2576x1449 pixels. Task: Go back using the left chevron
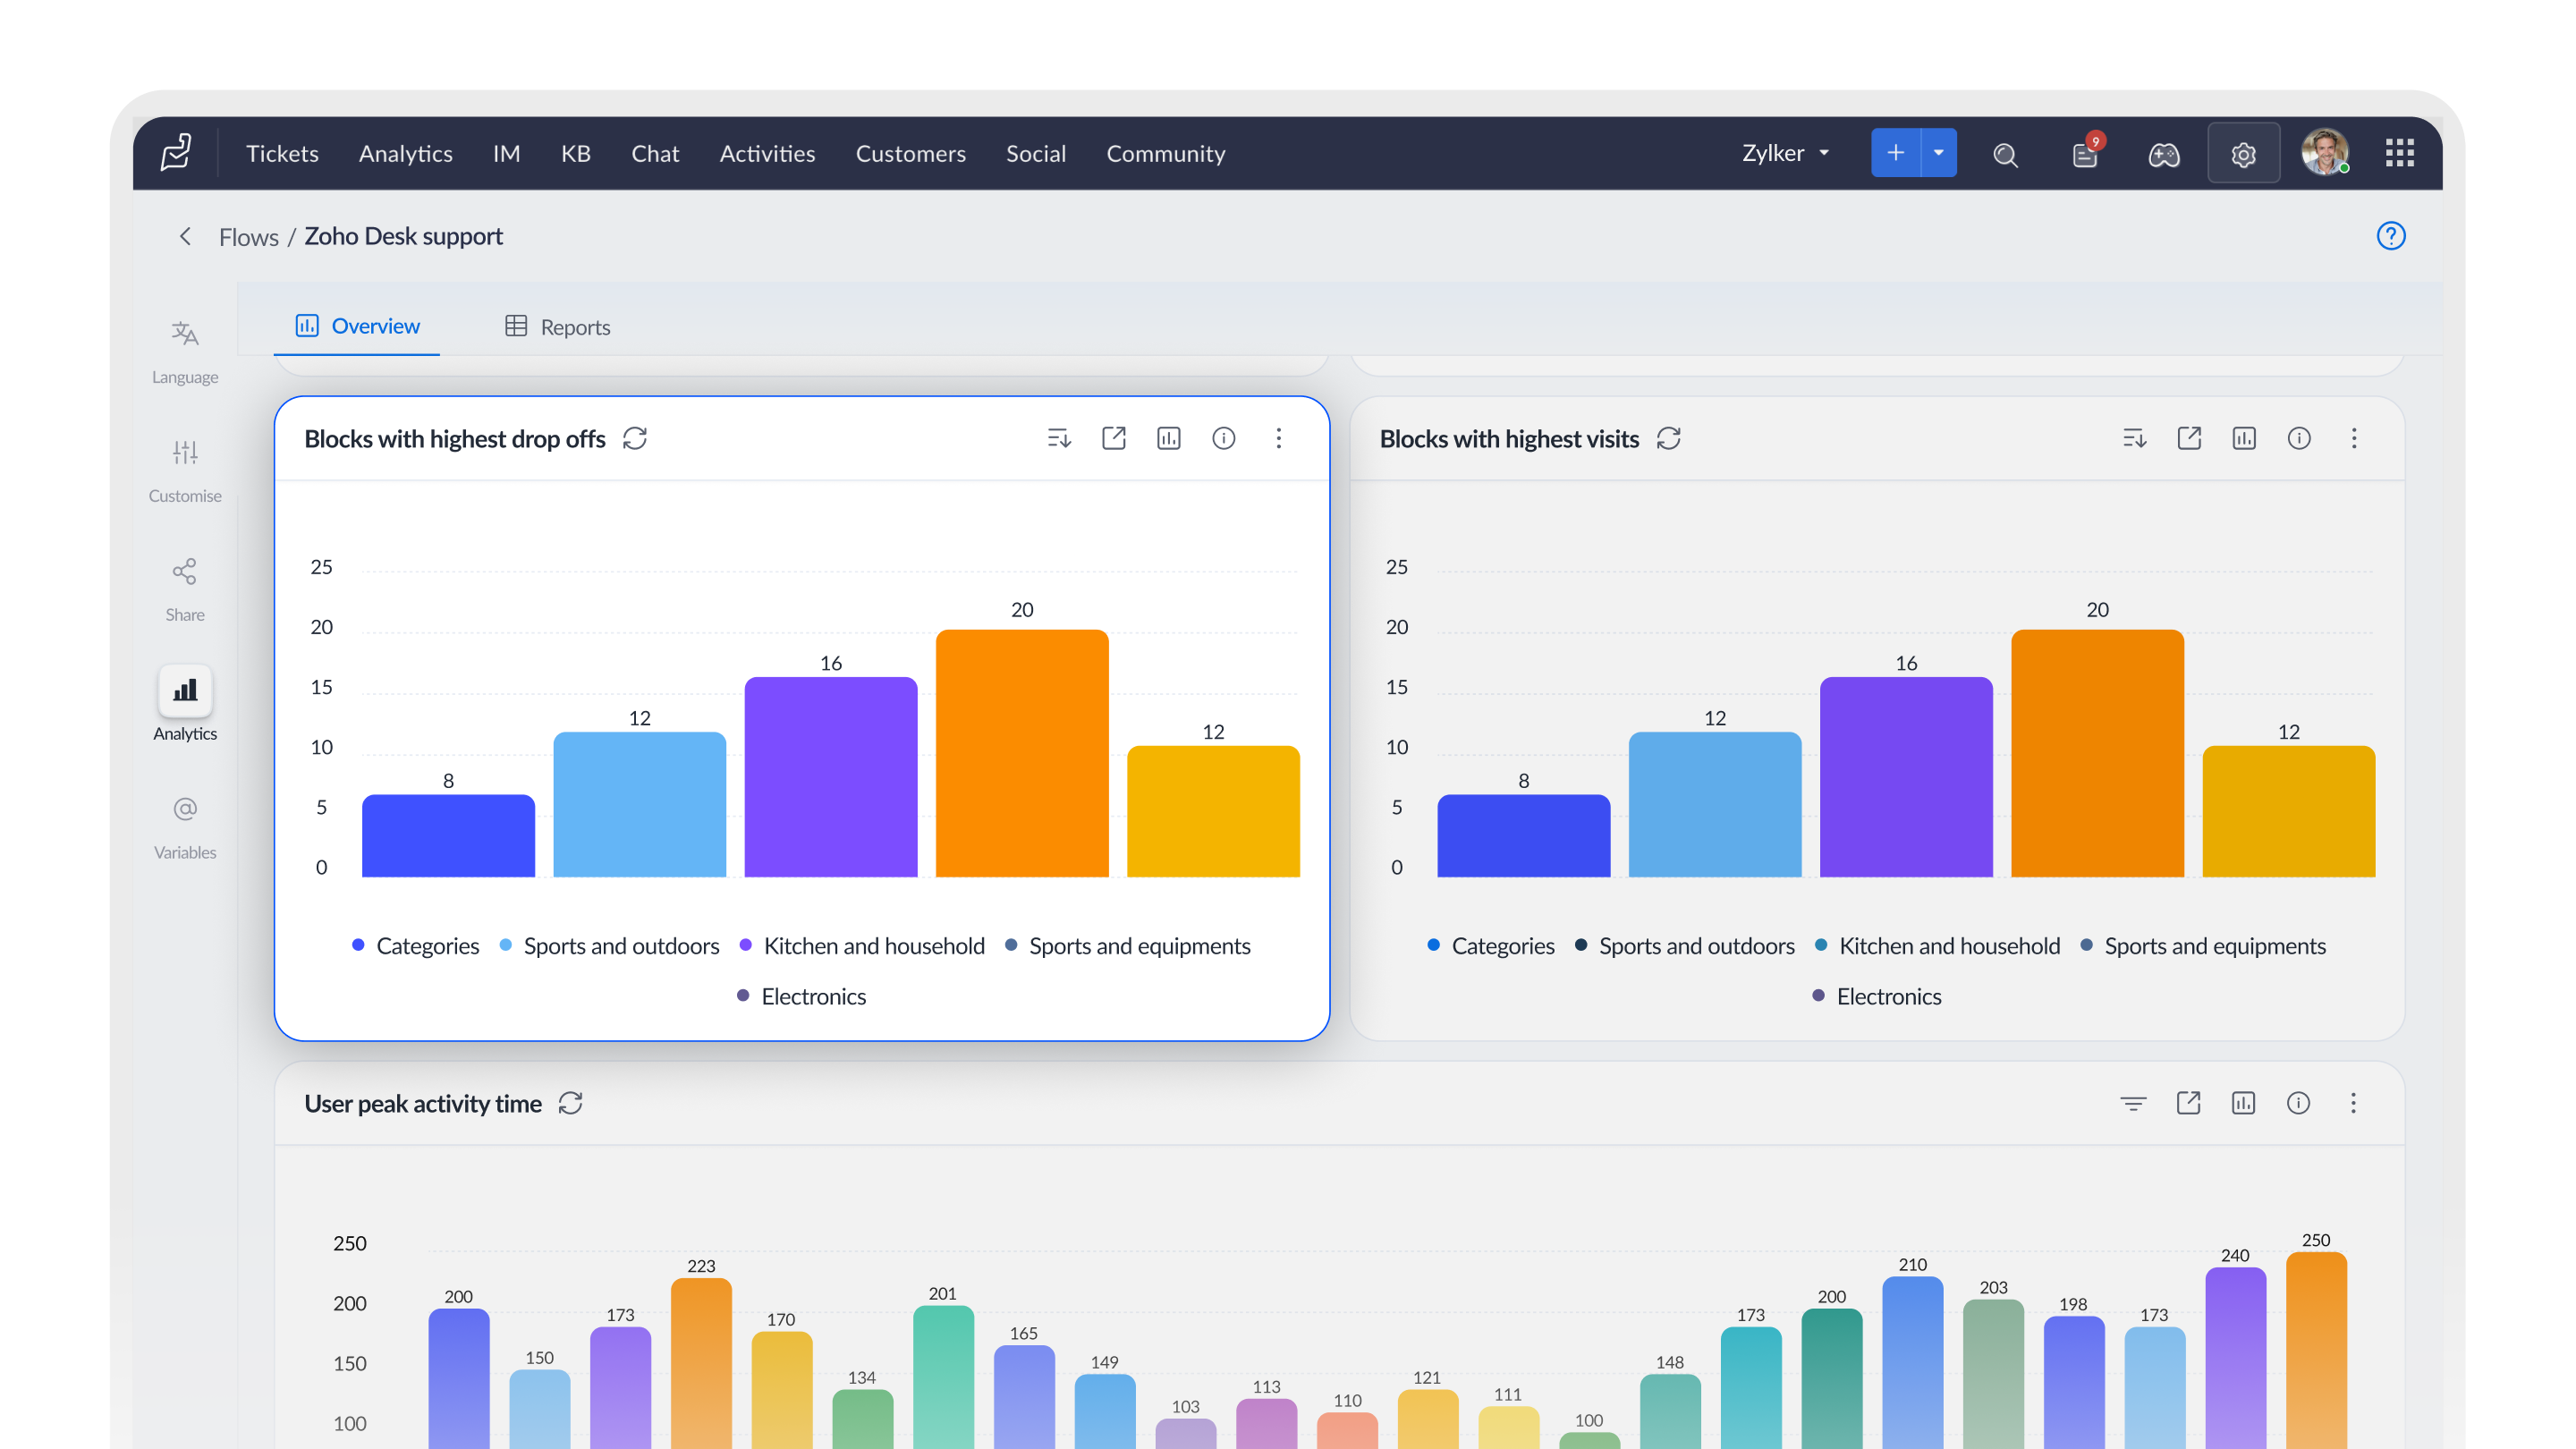point(185,236)
